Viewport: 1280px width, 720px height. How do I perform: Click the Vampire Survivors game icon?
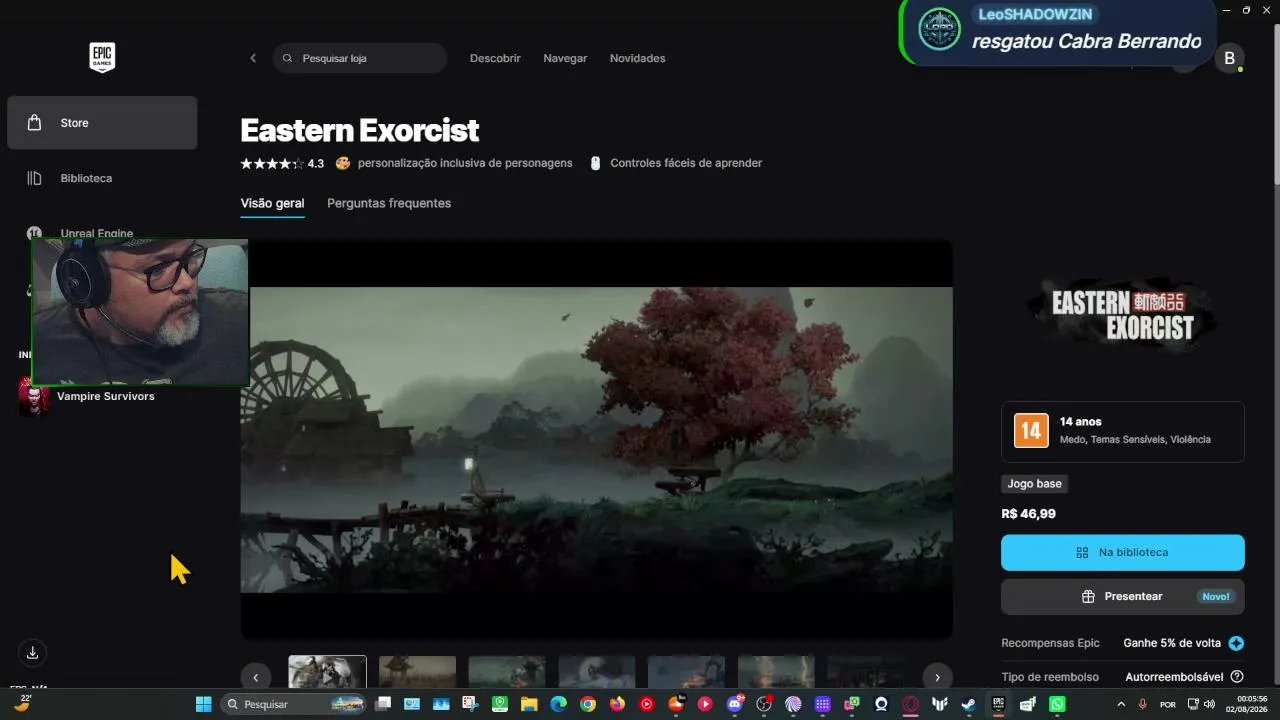[x=34, y=397]
